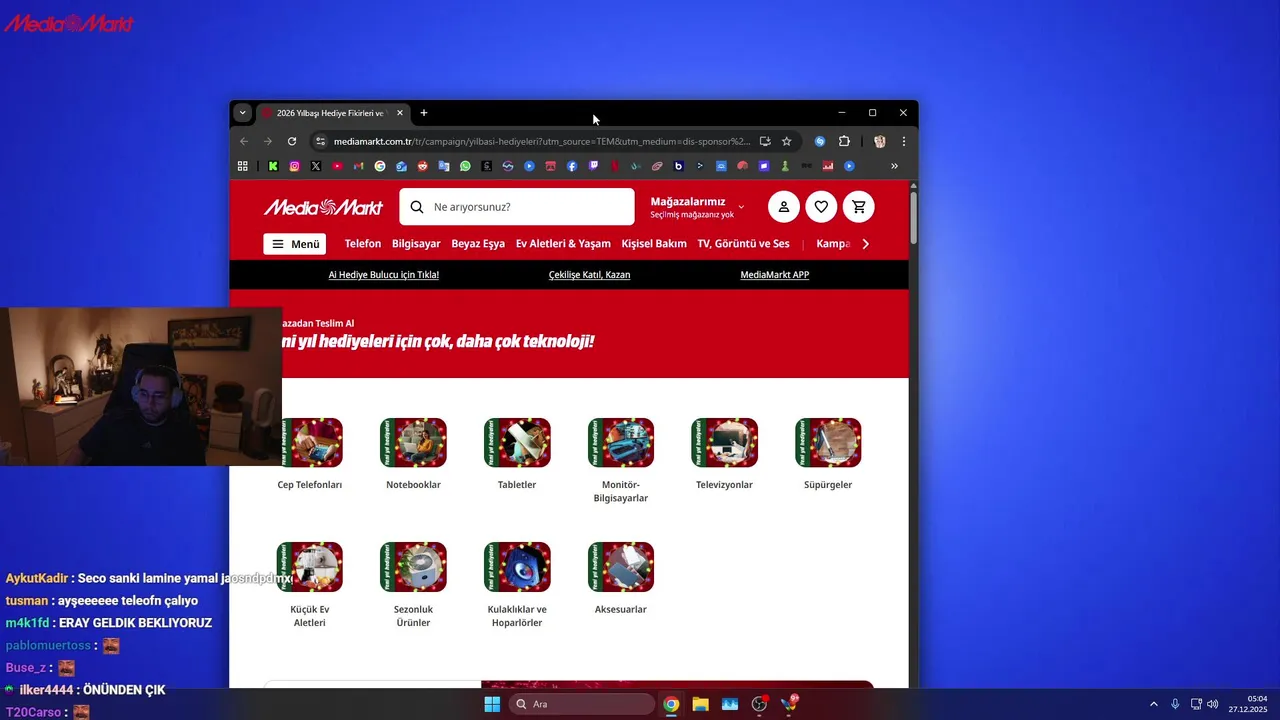Select Bilgisayar category
Viewport: 1280px width, 720px height.
[416, 244]
